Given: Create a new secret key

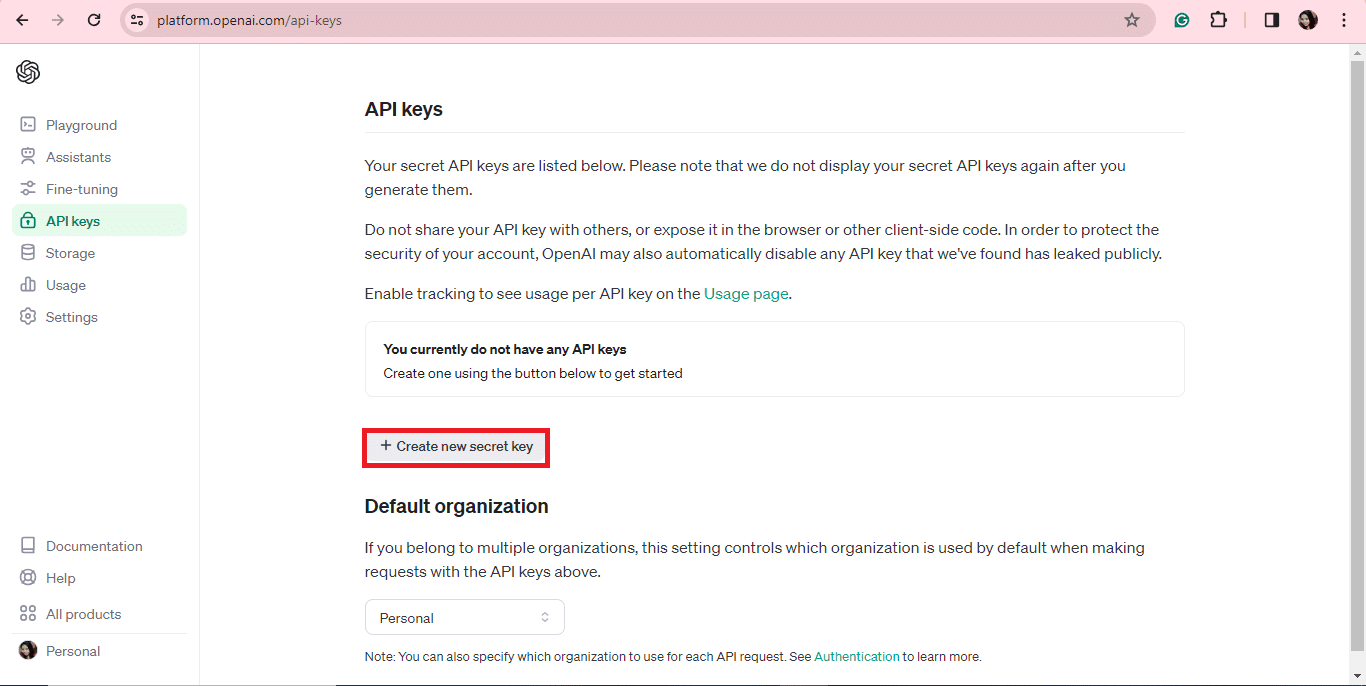Looking at the screenshot, I should click(456, 446).
